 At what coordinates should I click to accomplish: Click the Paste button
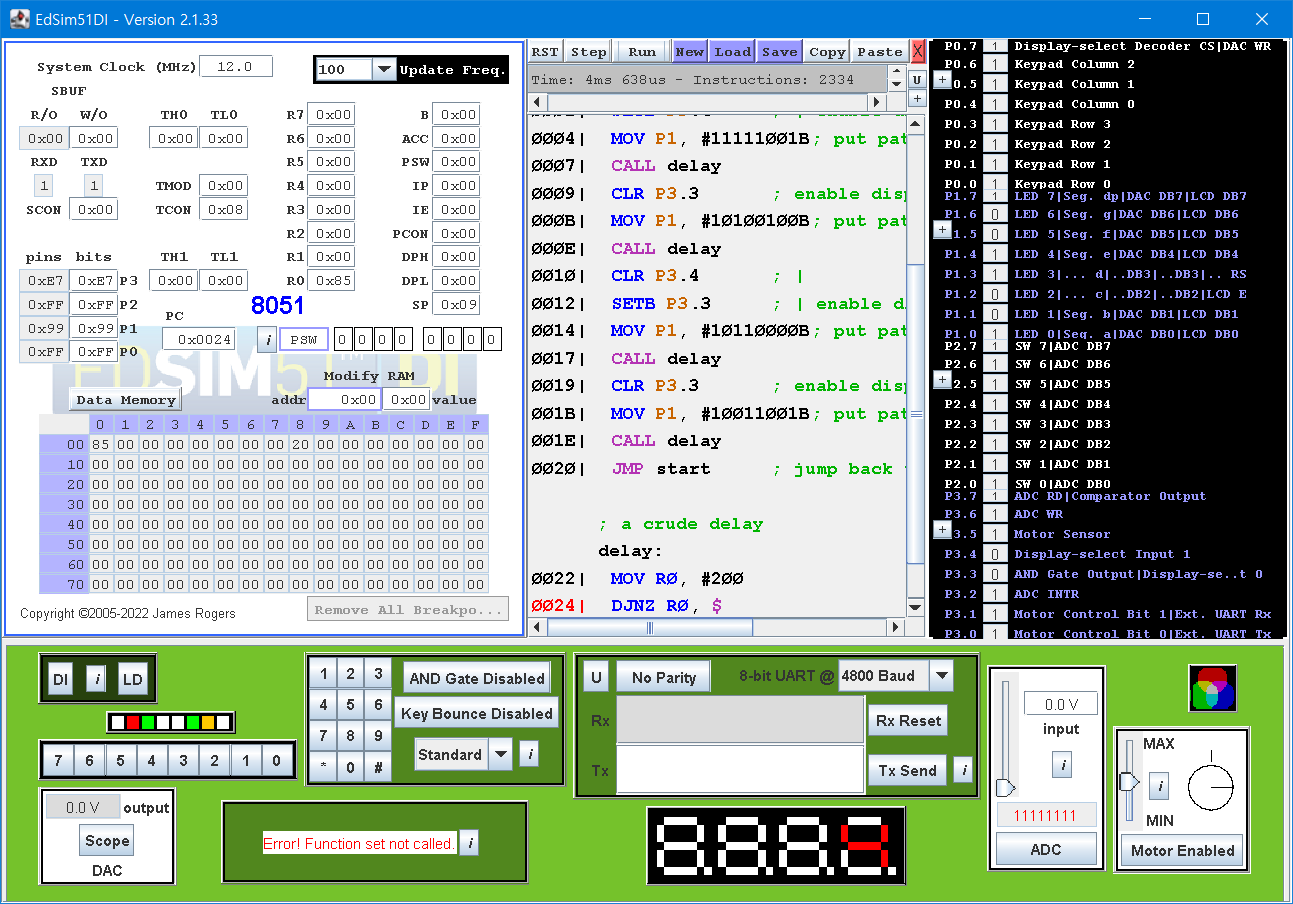pos(880,52)
